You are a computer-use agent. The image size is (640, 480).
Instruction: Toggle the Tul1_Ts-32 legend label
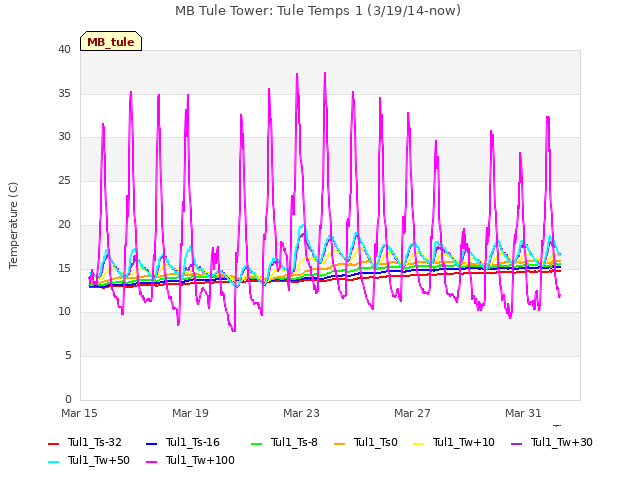[x=95, y=442]
